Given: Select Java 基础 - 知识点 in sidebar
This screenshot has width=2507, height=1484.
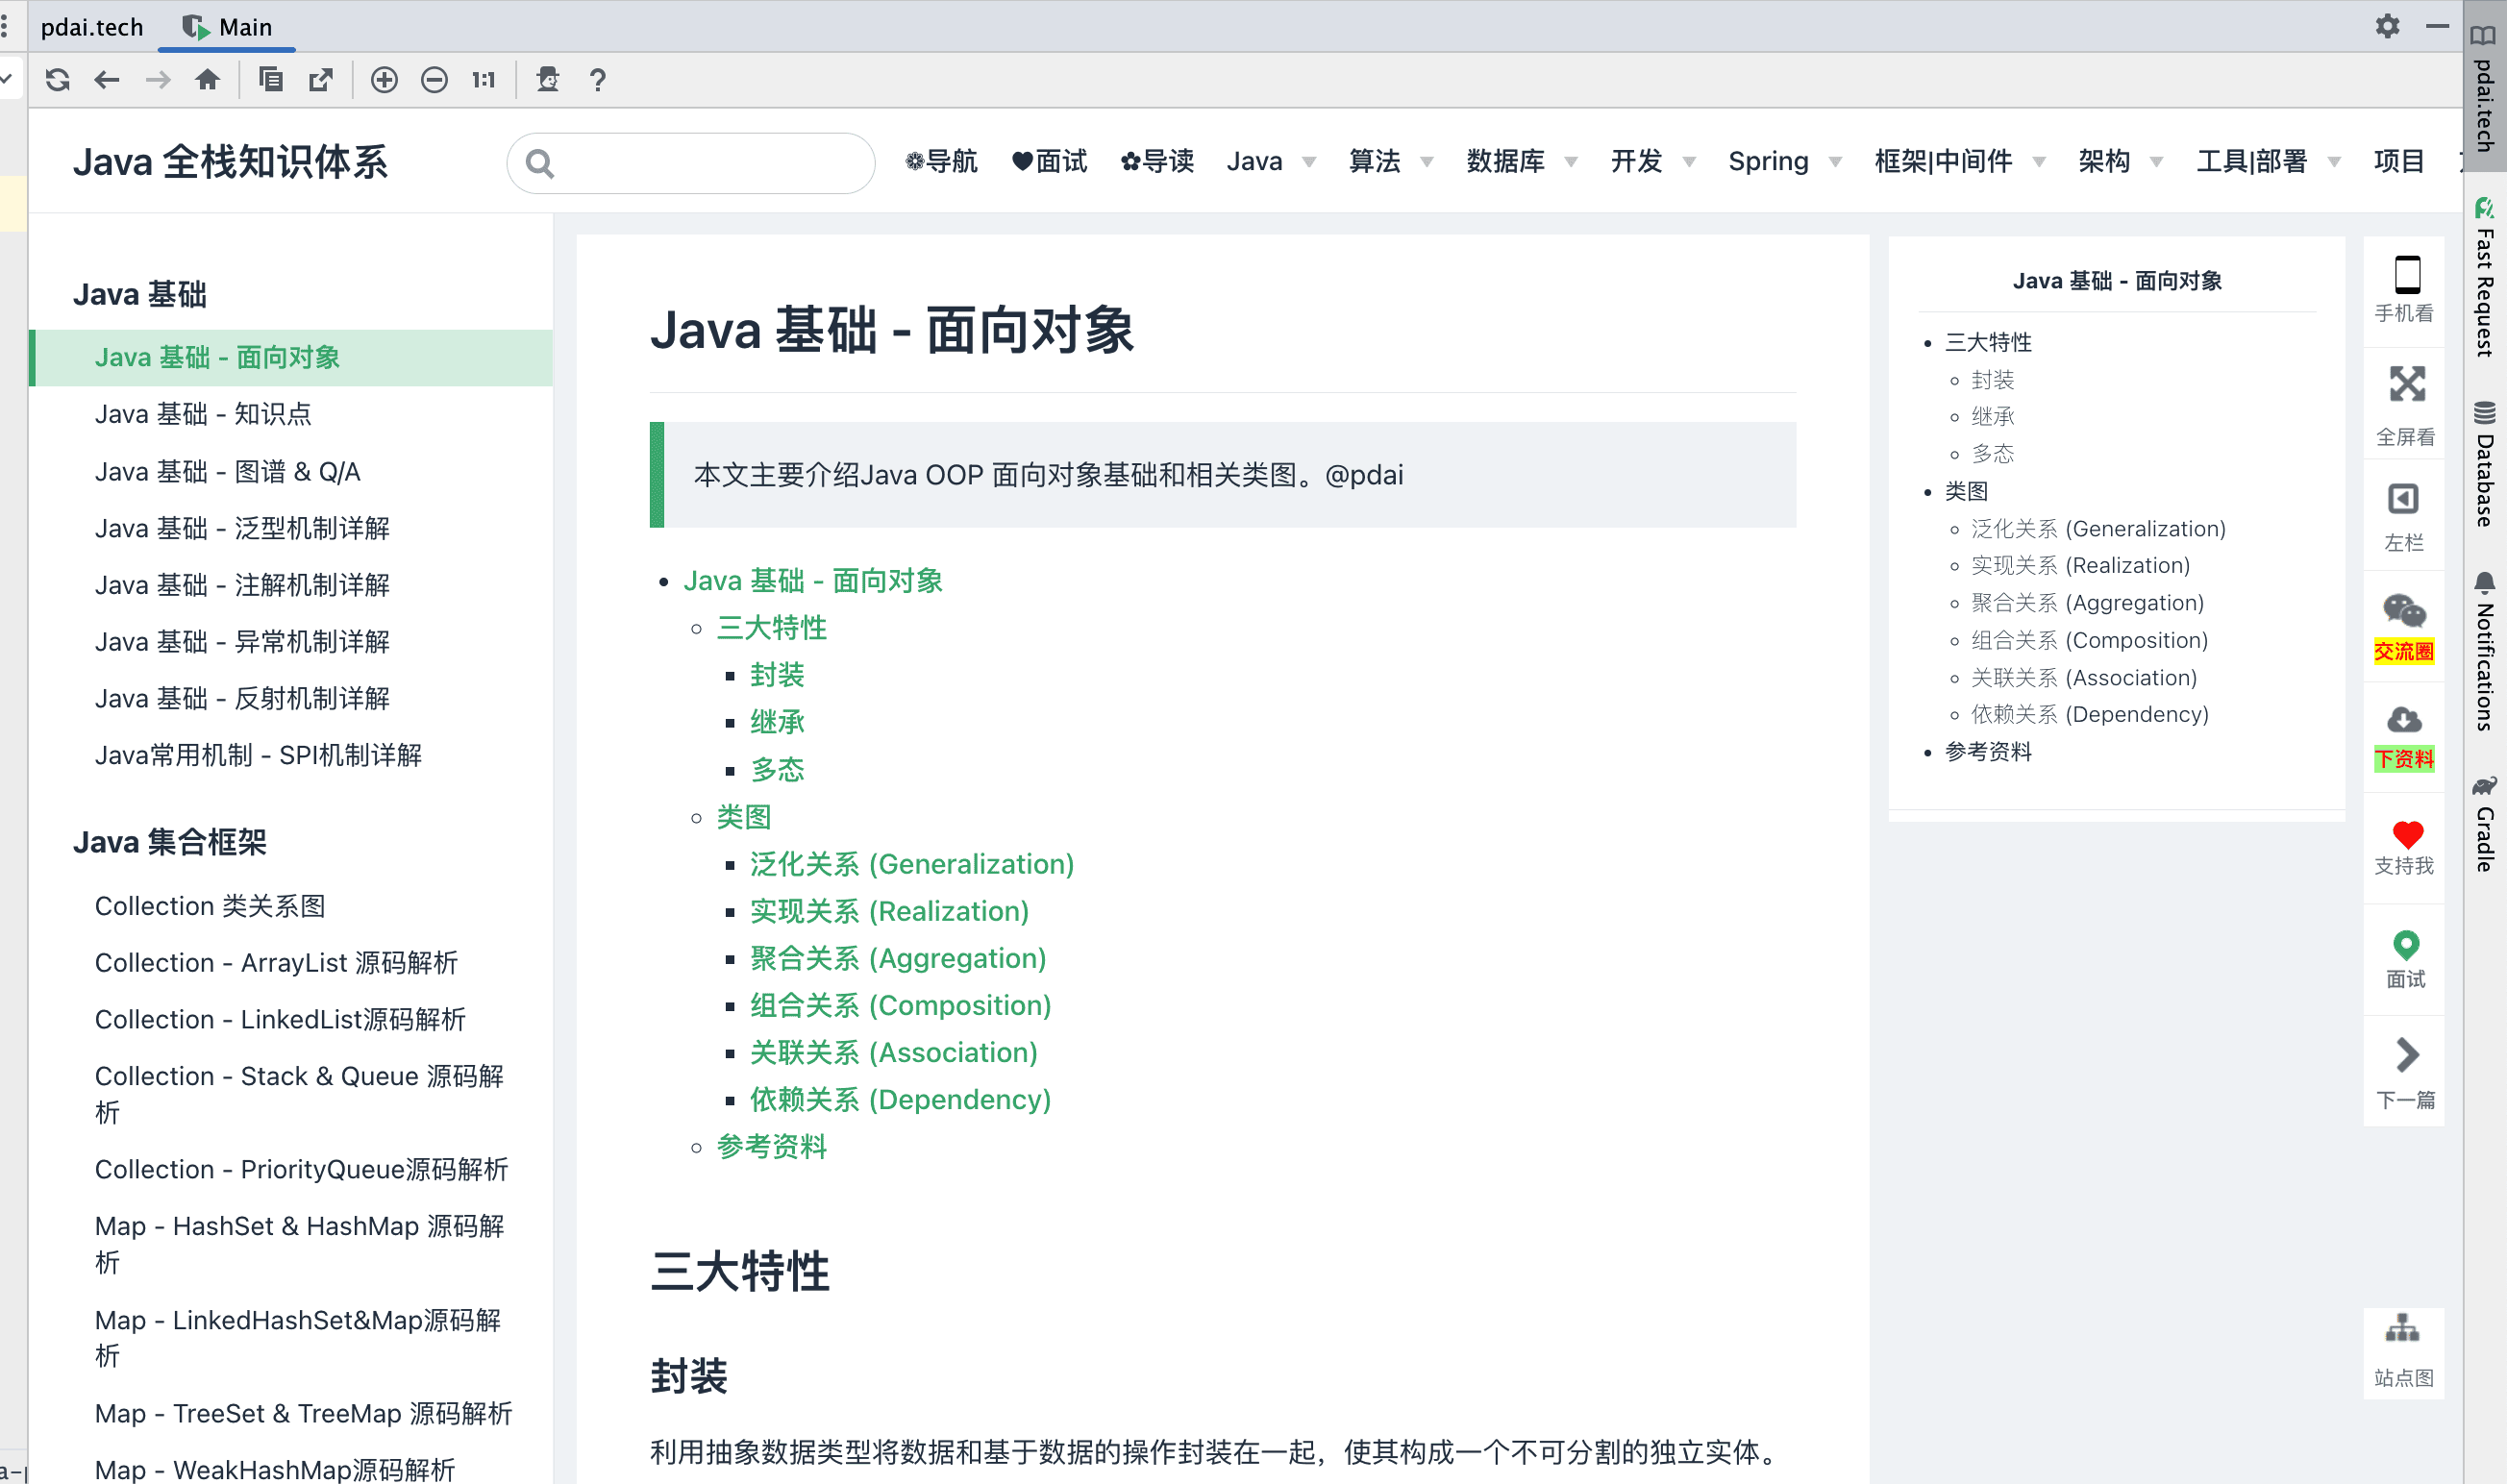Looking at the screenshot, I should 203,414.
